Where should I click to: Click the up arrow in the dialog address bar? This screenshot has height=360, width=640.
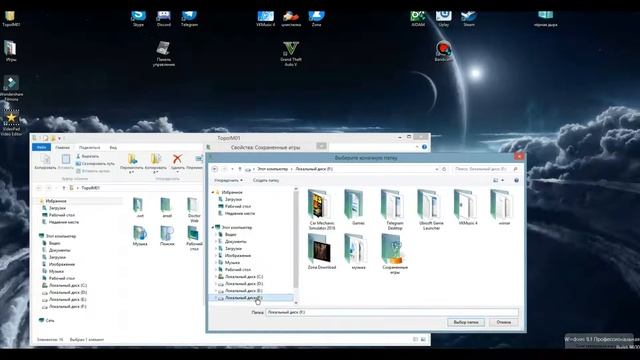click(240, 169)
